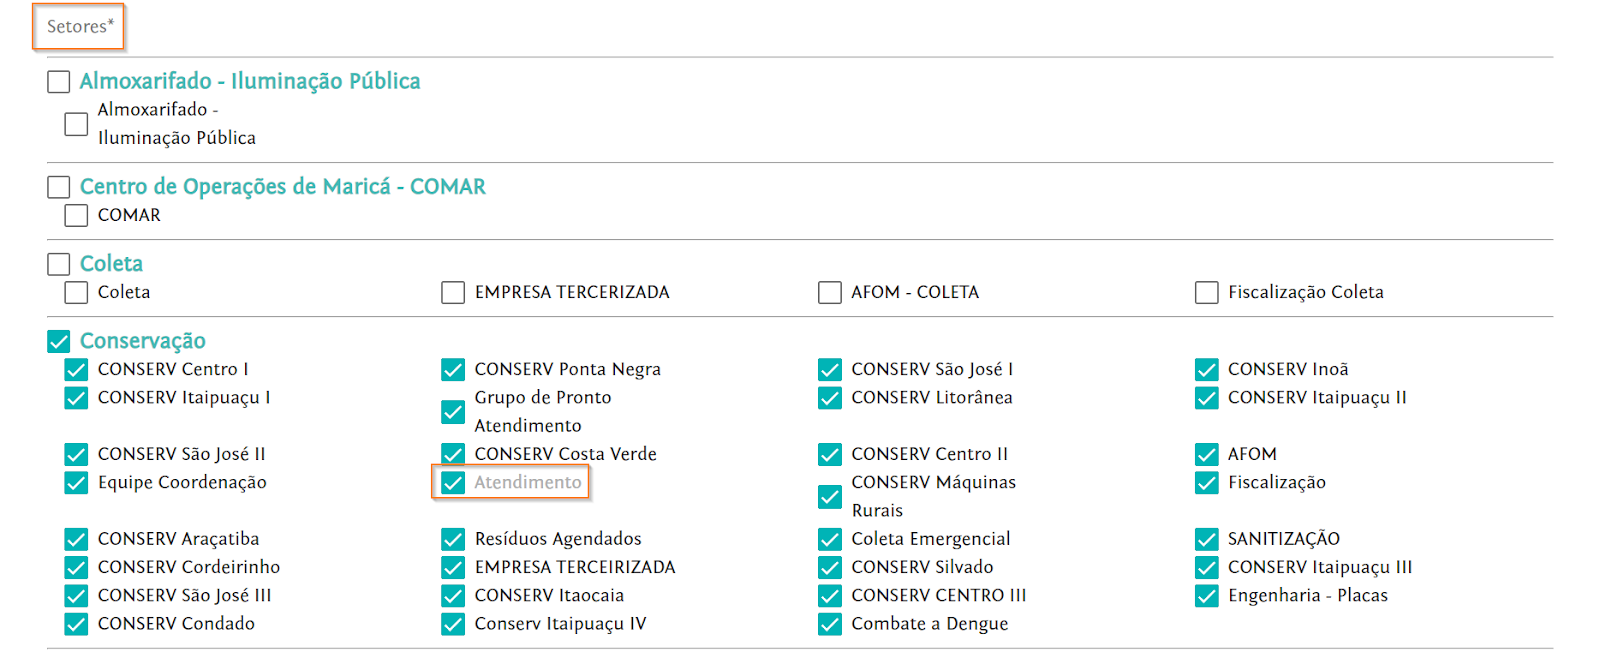Untick Combate a Dengue
Image resolution: width=1600 pixels, height=652 pixels.
[830, 624]
